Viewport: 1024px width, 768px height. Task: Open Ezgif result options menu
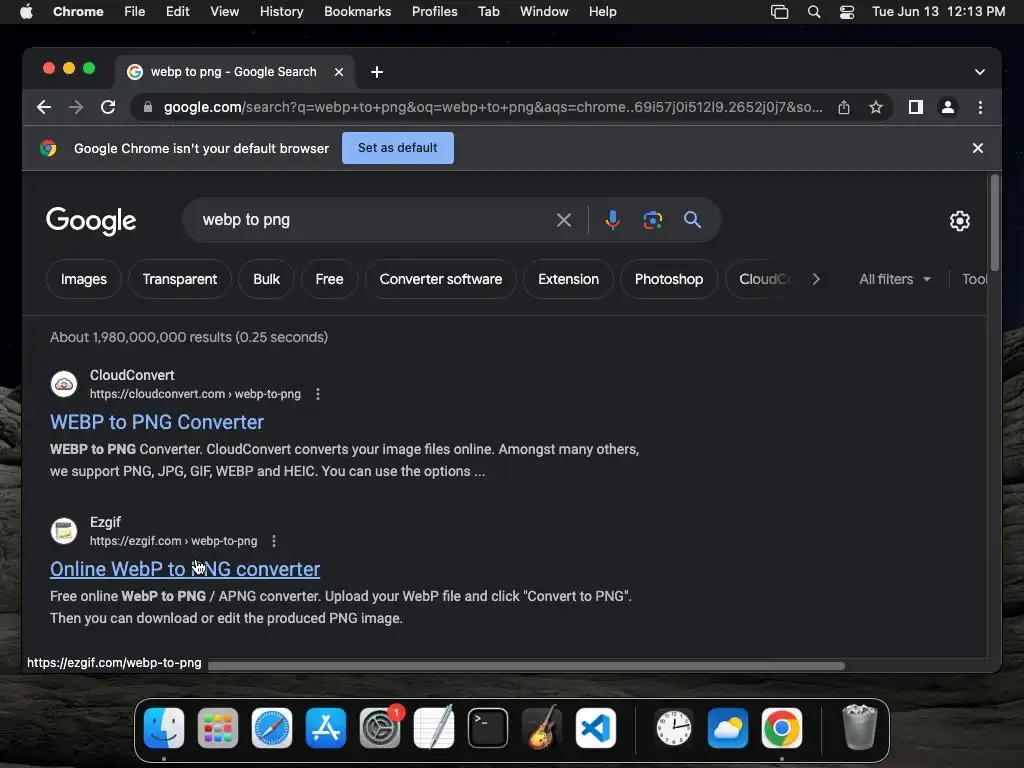[x=274, y=541]
